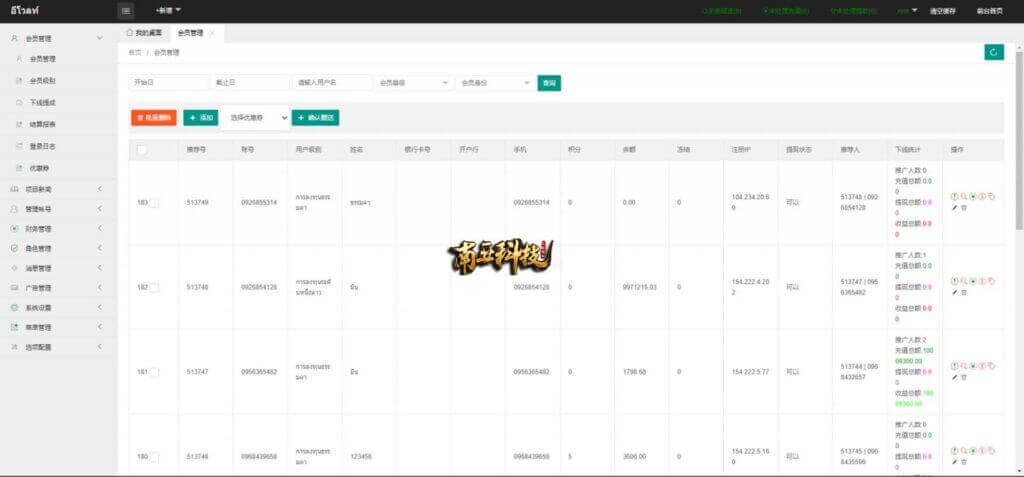Open the 我的桌面 home tab
1024x477 pixels.
142,33
